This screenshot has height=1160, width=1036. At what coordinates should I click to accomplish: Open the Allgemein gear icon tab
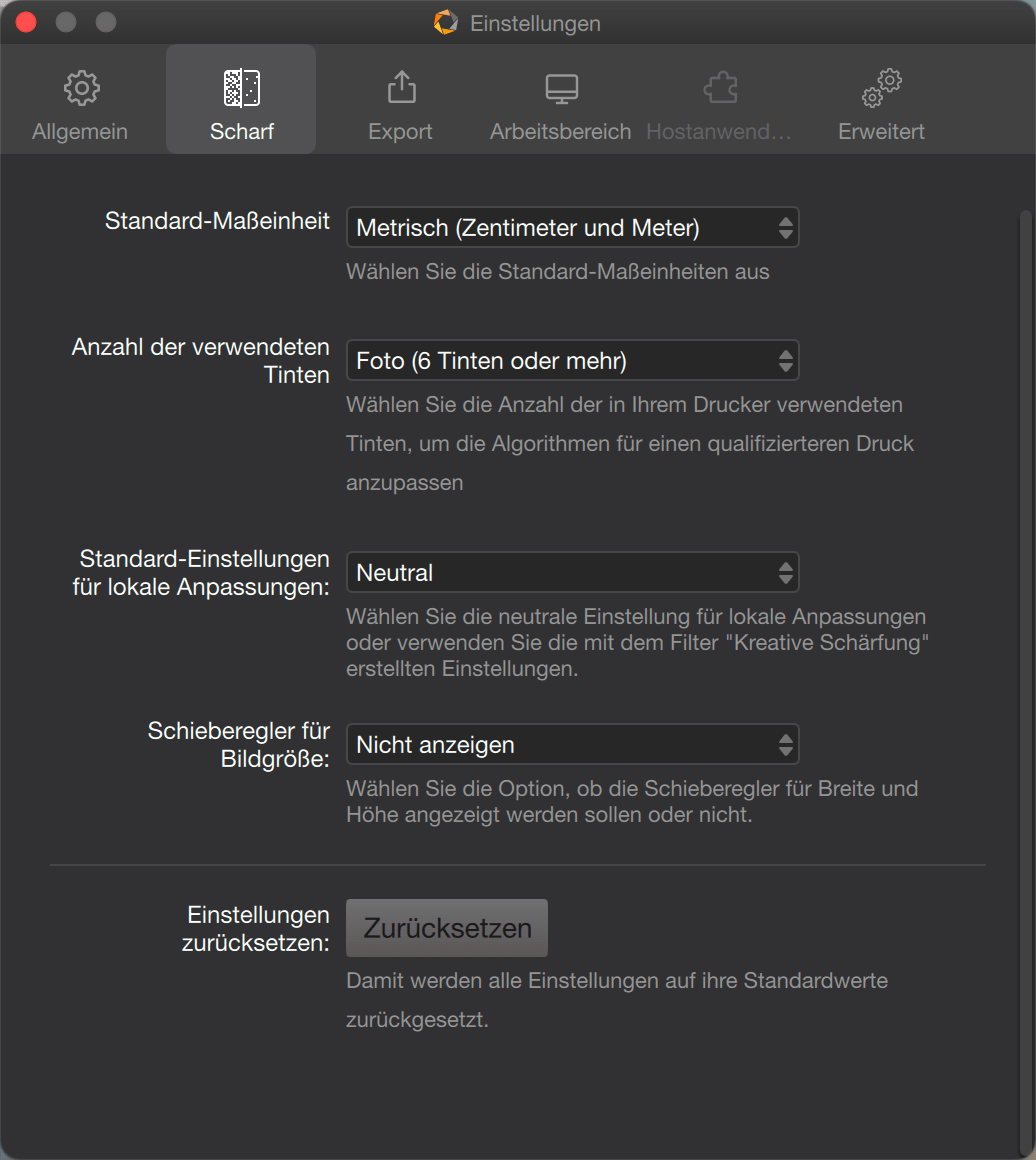pyautogui.click(x=81, y=88)
